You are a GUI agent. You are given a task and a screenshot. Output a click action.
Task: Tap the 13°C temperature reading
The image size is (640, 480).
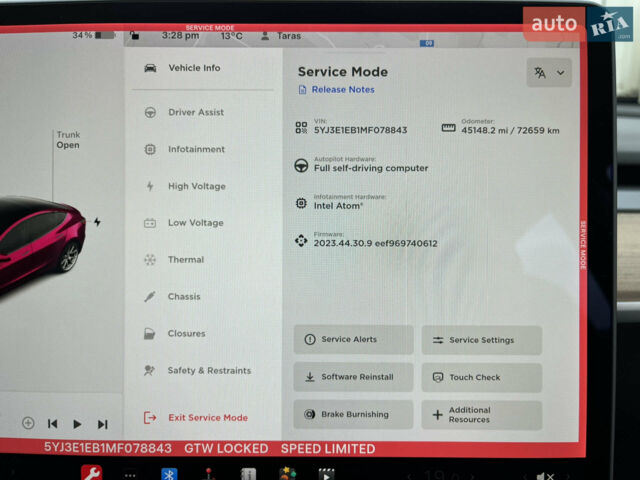tap(231, 36)
